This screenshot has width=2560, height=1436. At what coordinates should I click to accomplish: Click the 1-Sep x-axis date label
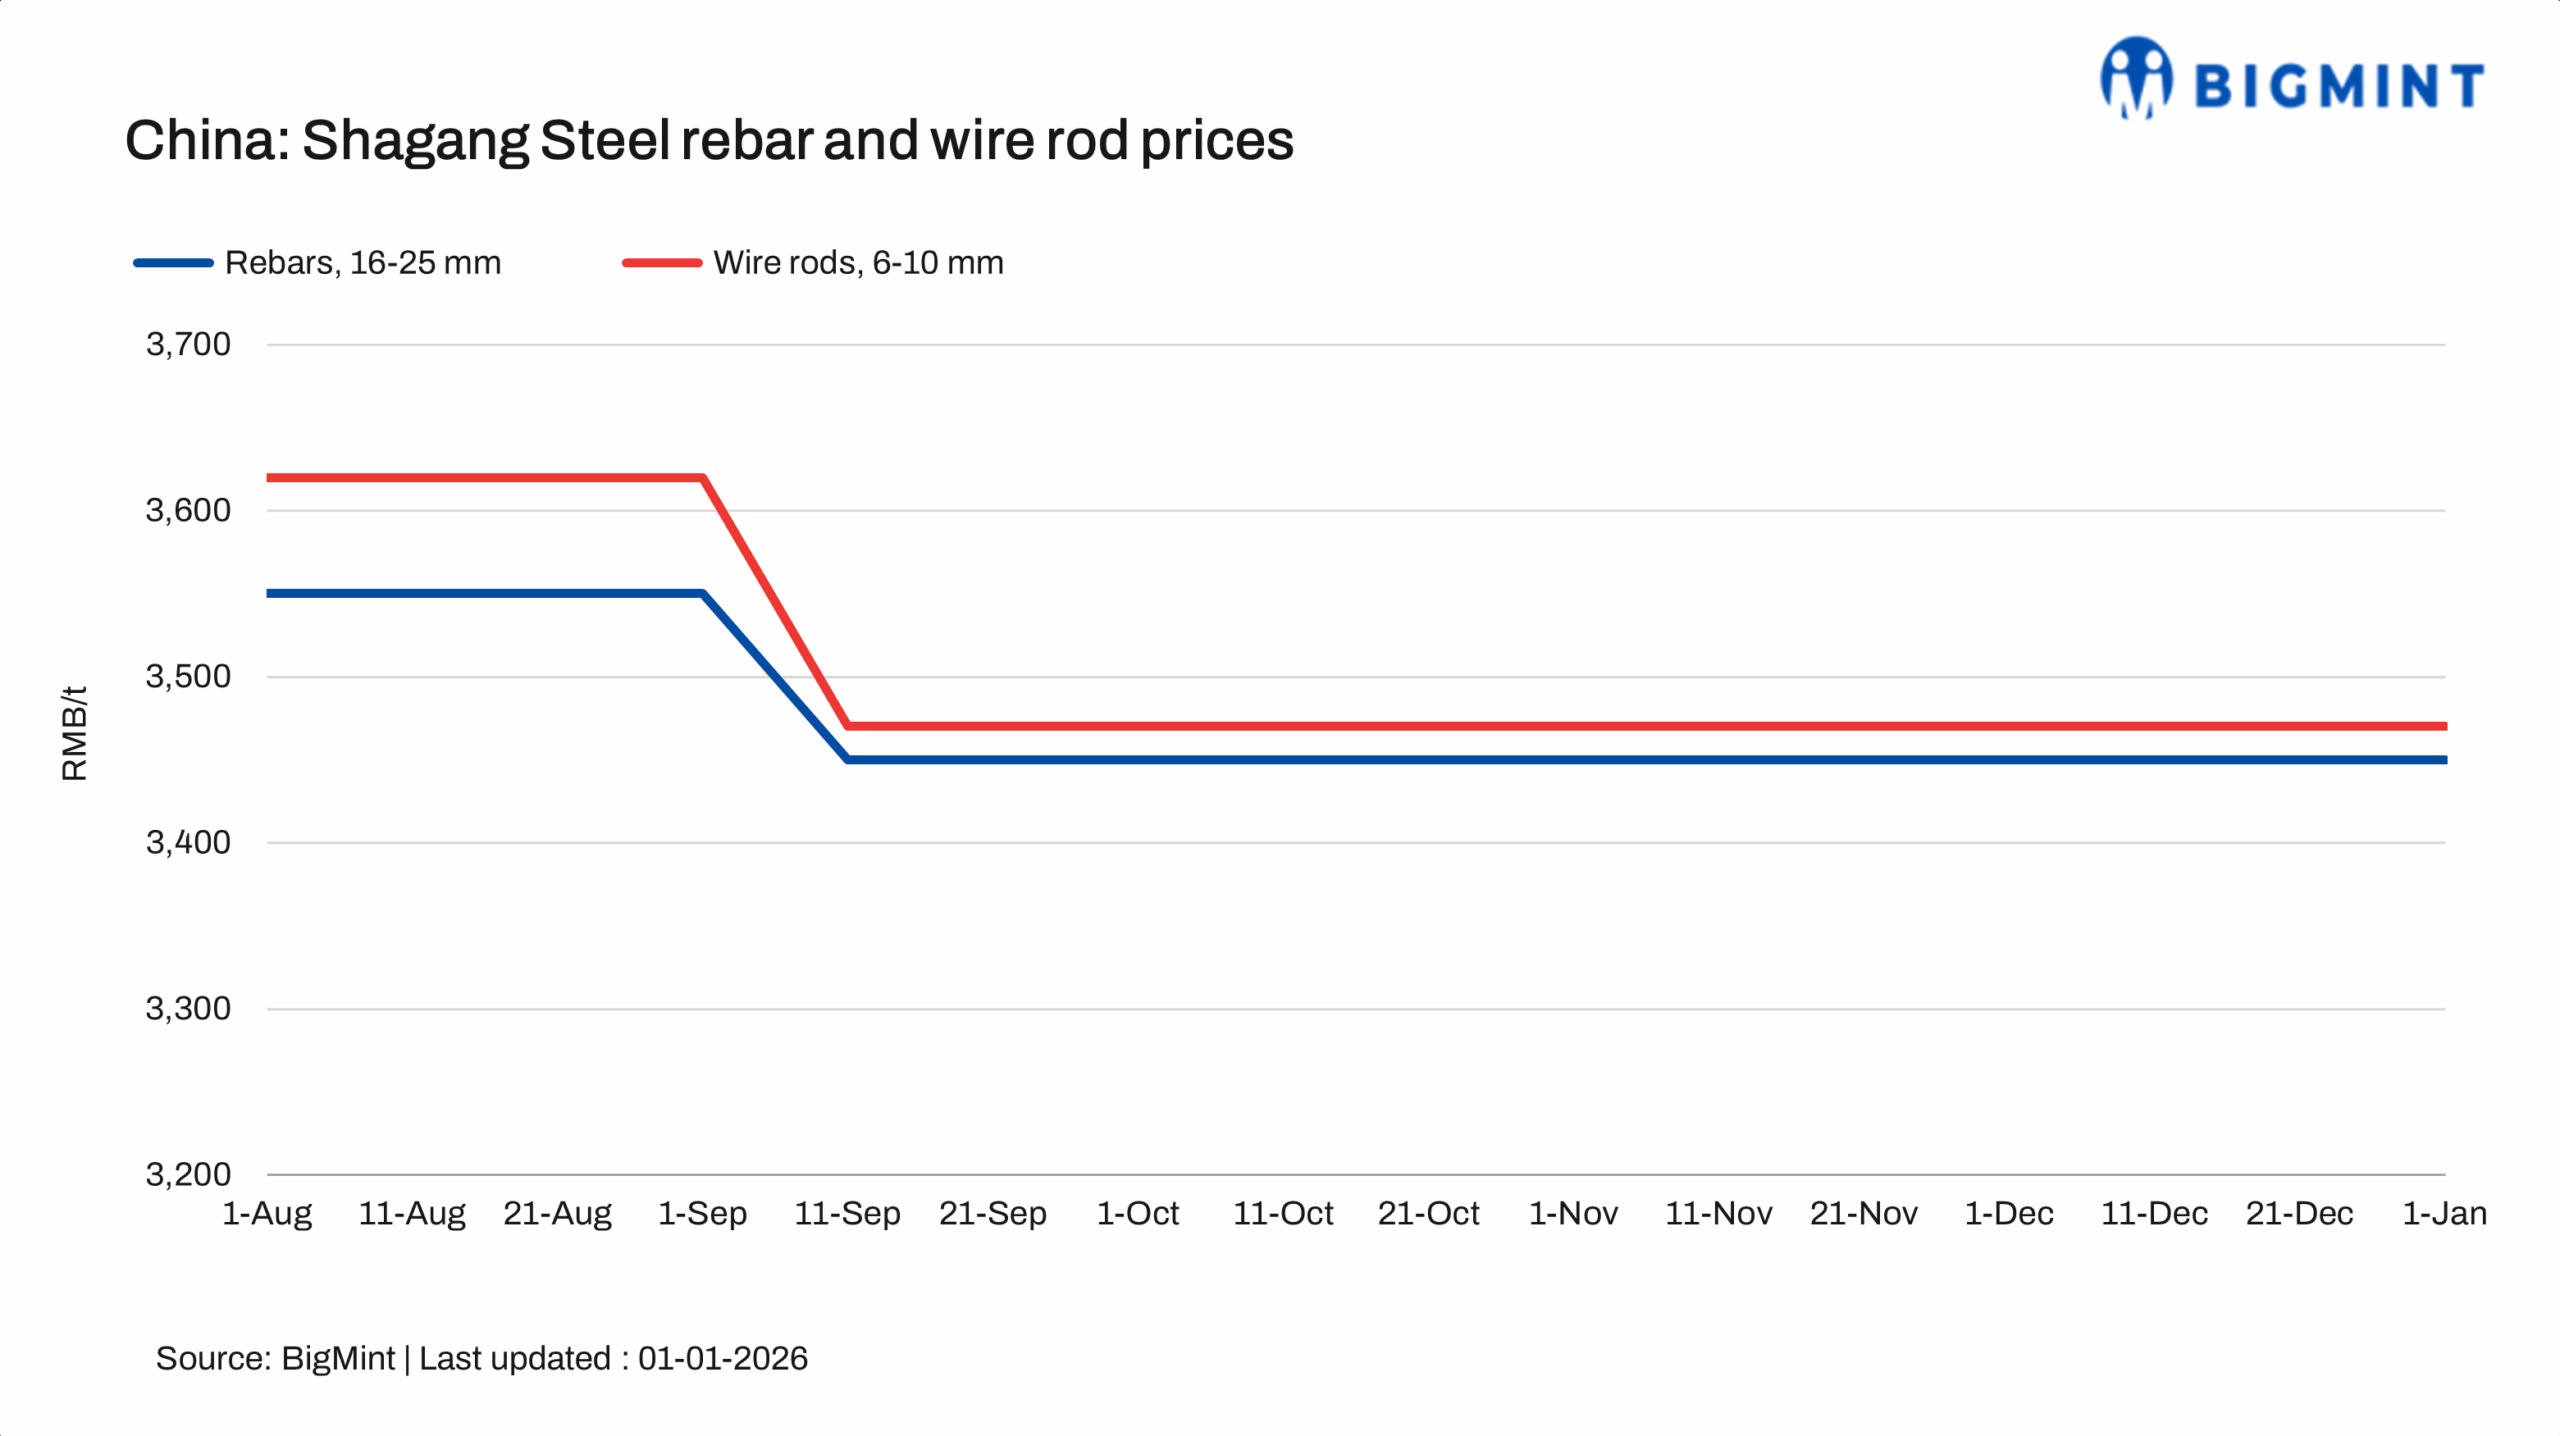702,1214
